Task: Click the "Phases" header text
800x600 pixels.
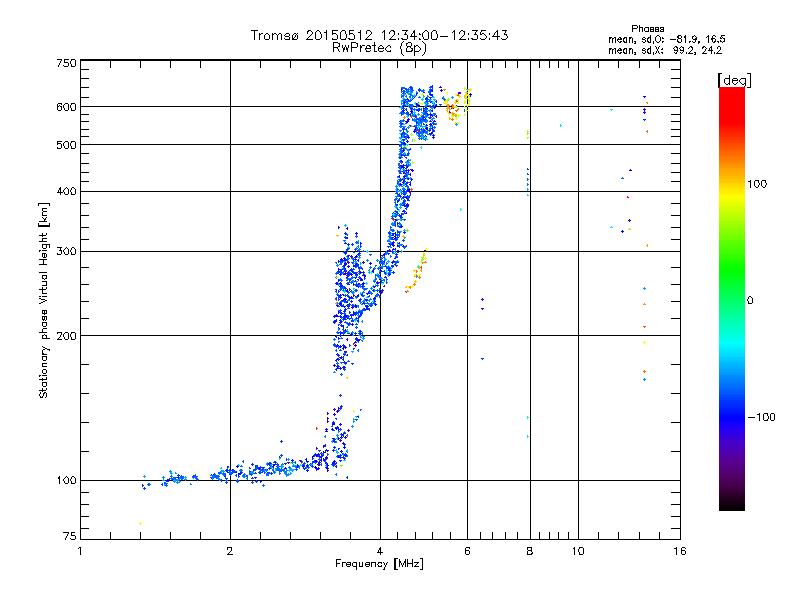Action: pyautogui.click(x=647, y=29)
